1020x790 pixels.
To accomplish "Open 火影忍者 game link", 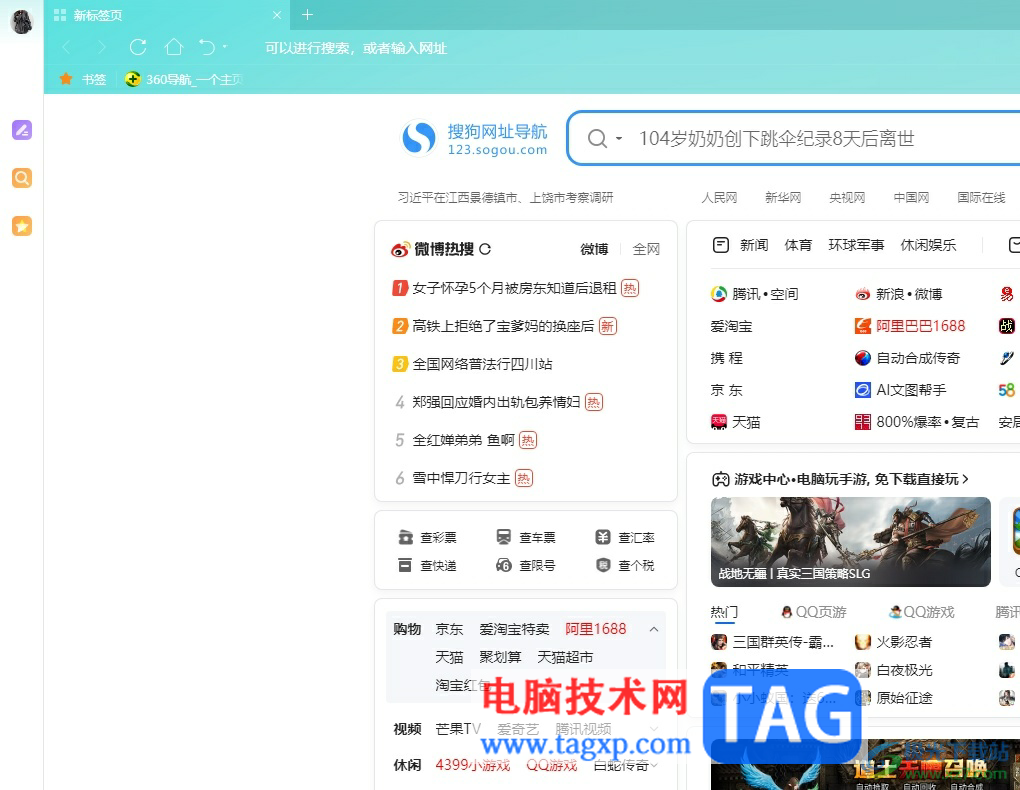I will tap(894, 642).
